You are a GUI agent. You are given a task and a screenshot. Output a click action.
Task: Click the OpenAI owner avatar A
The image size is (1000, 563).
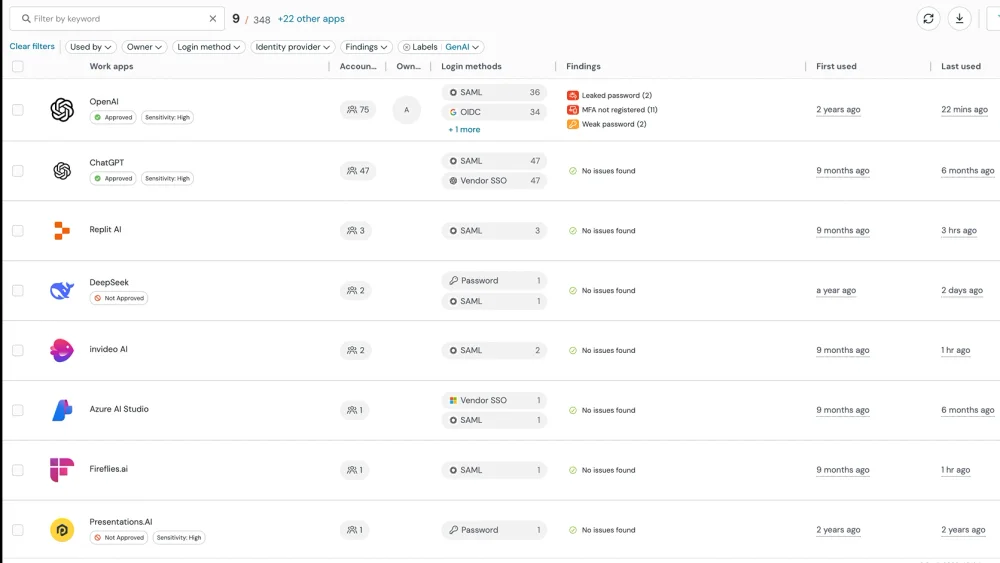406,110
